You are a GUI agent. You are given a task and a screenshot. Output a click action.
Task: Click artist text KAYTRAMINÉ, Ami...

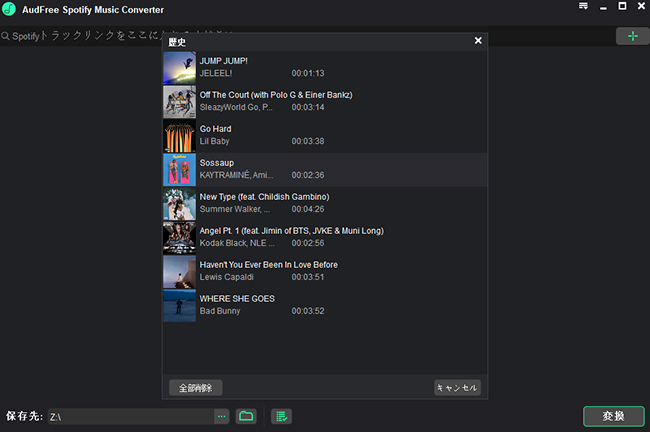coord(236,175)
